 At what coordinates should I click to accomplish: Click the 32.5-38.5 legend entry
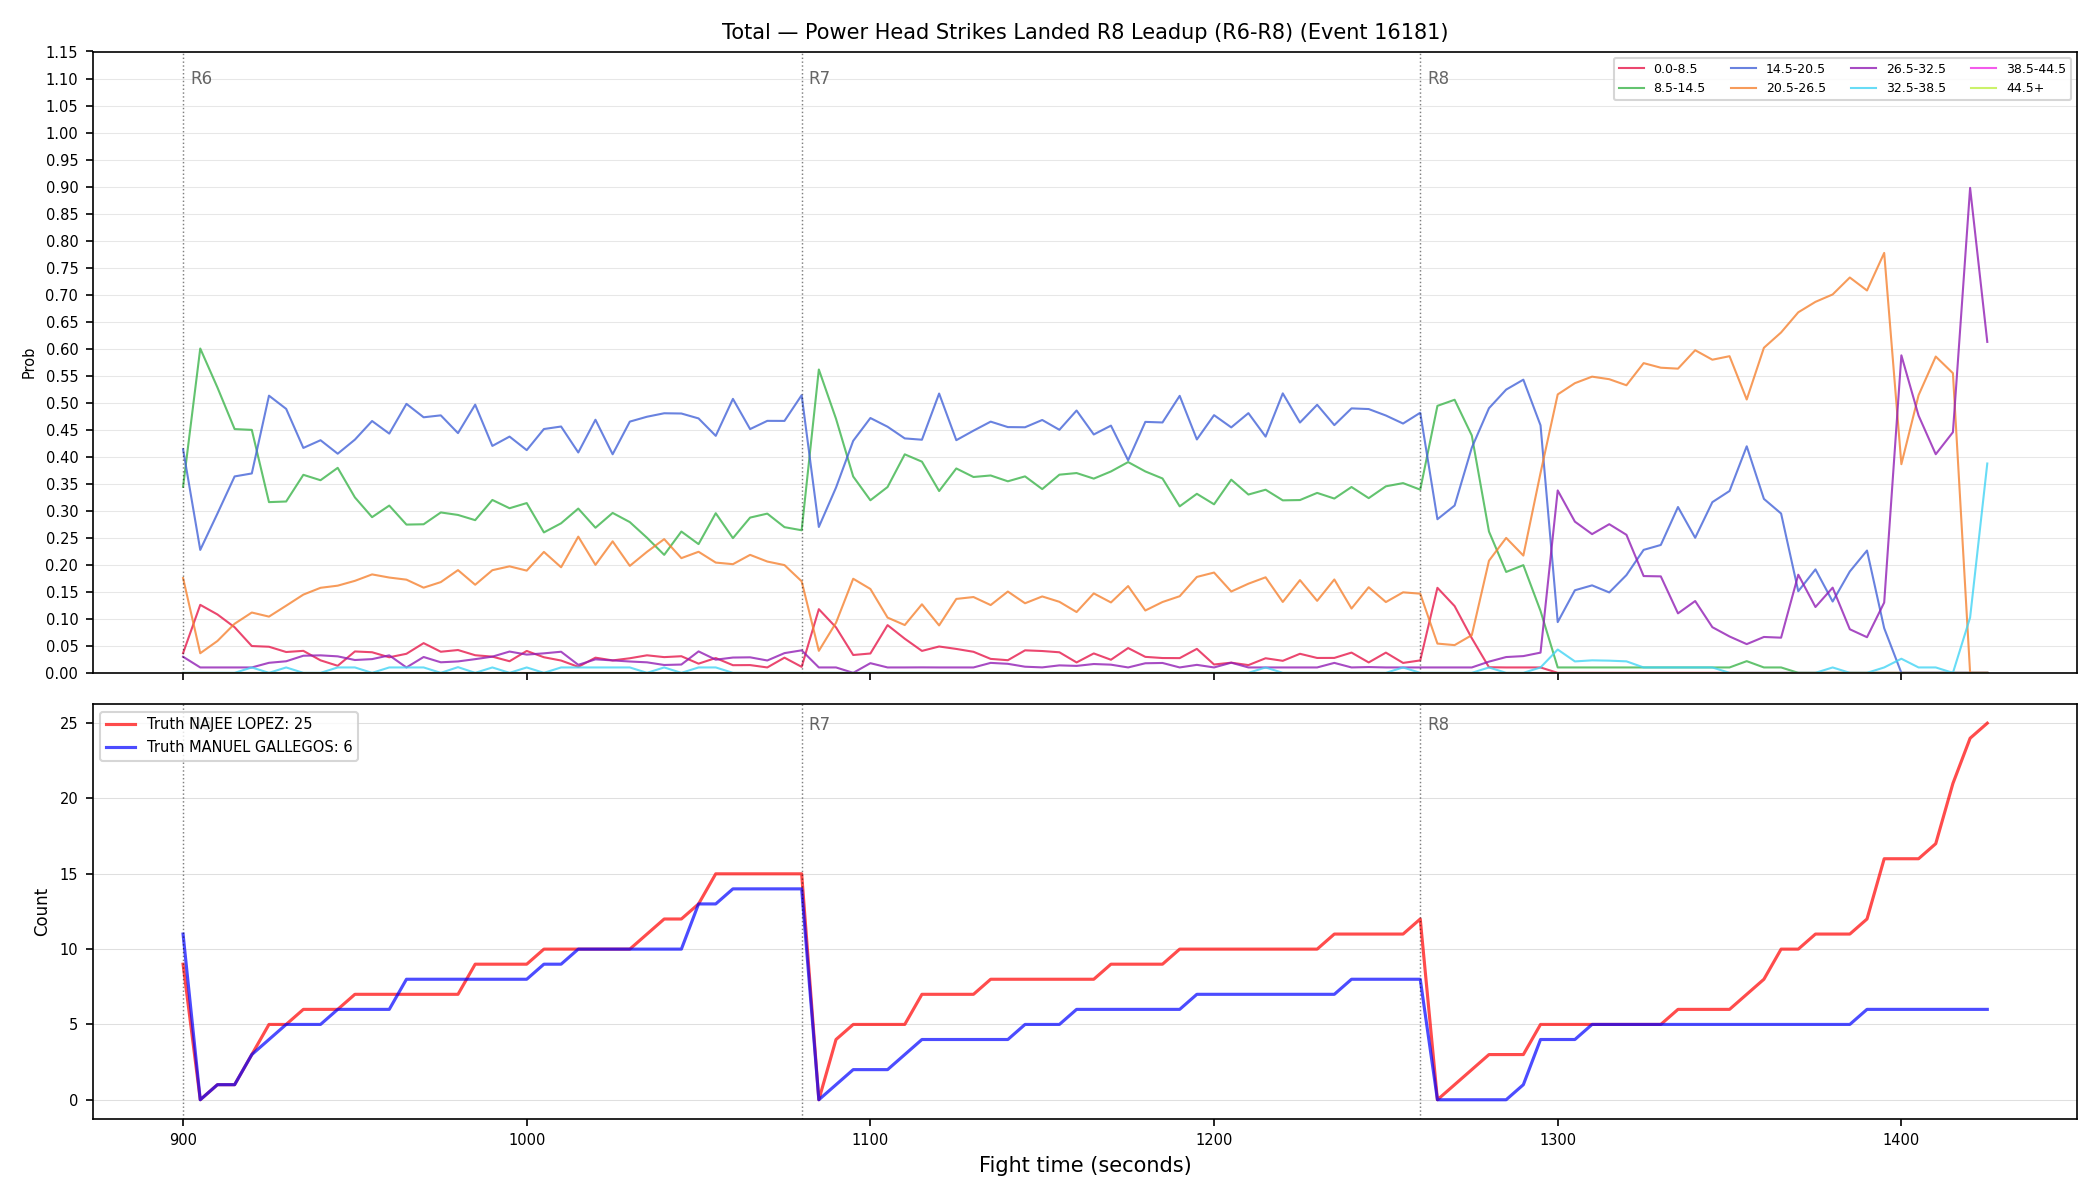[1899, 88]
